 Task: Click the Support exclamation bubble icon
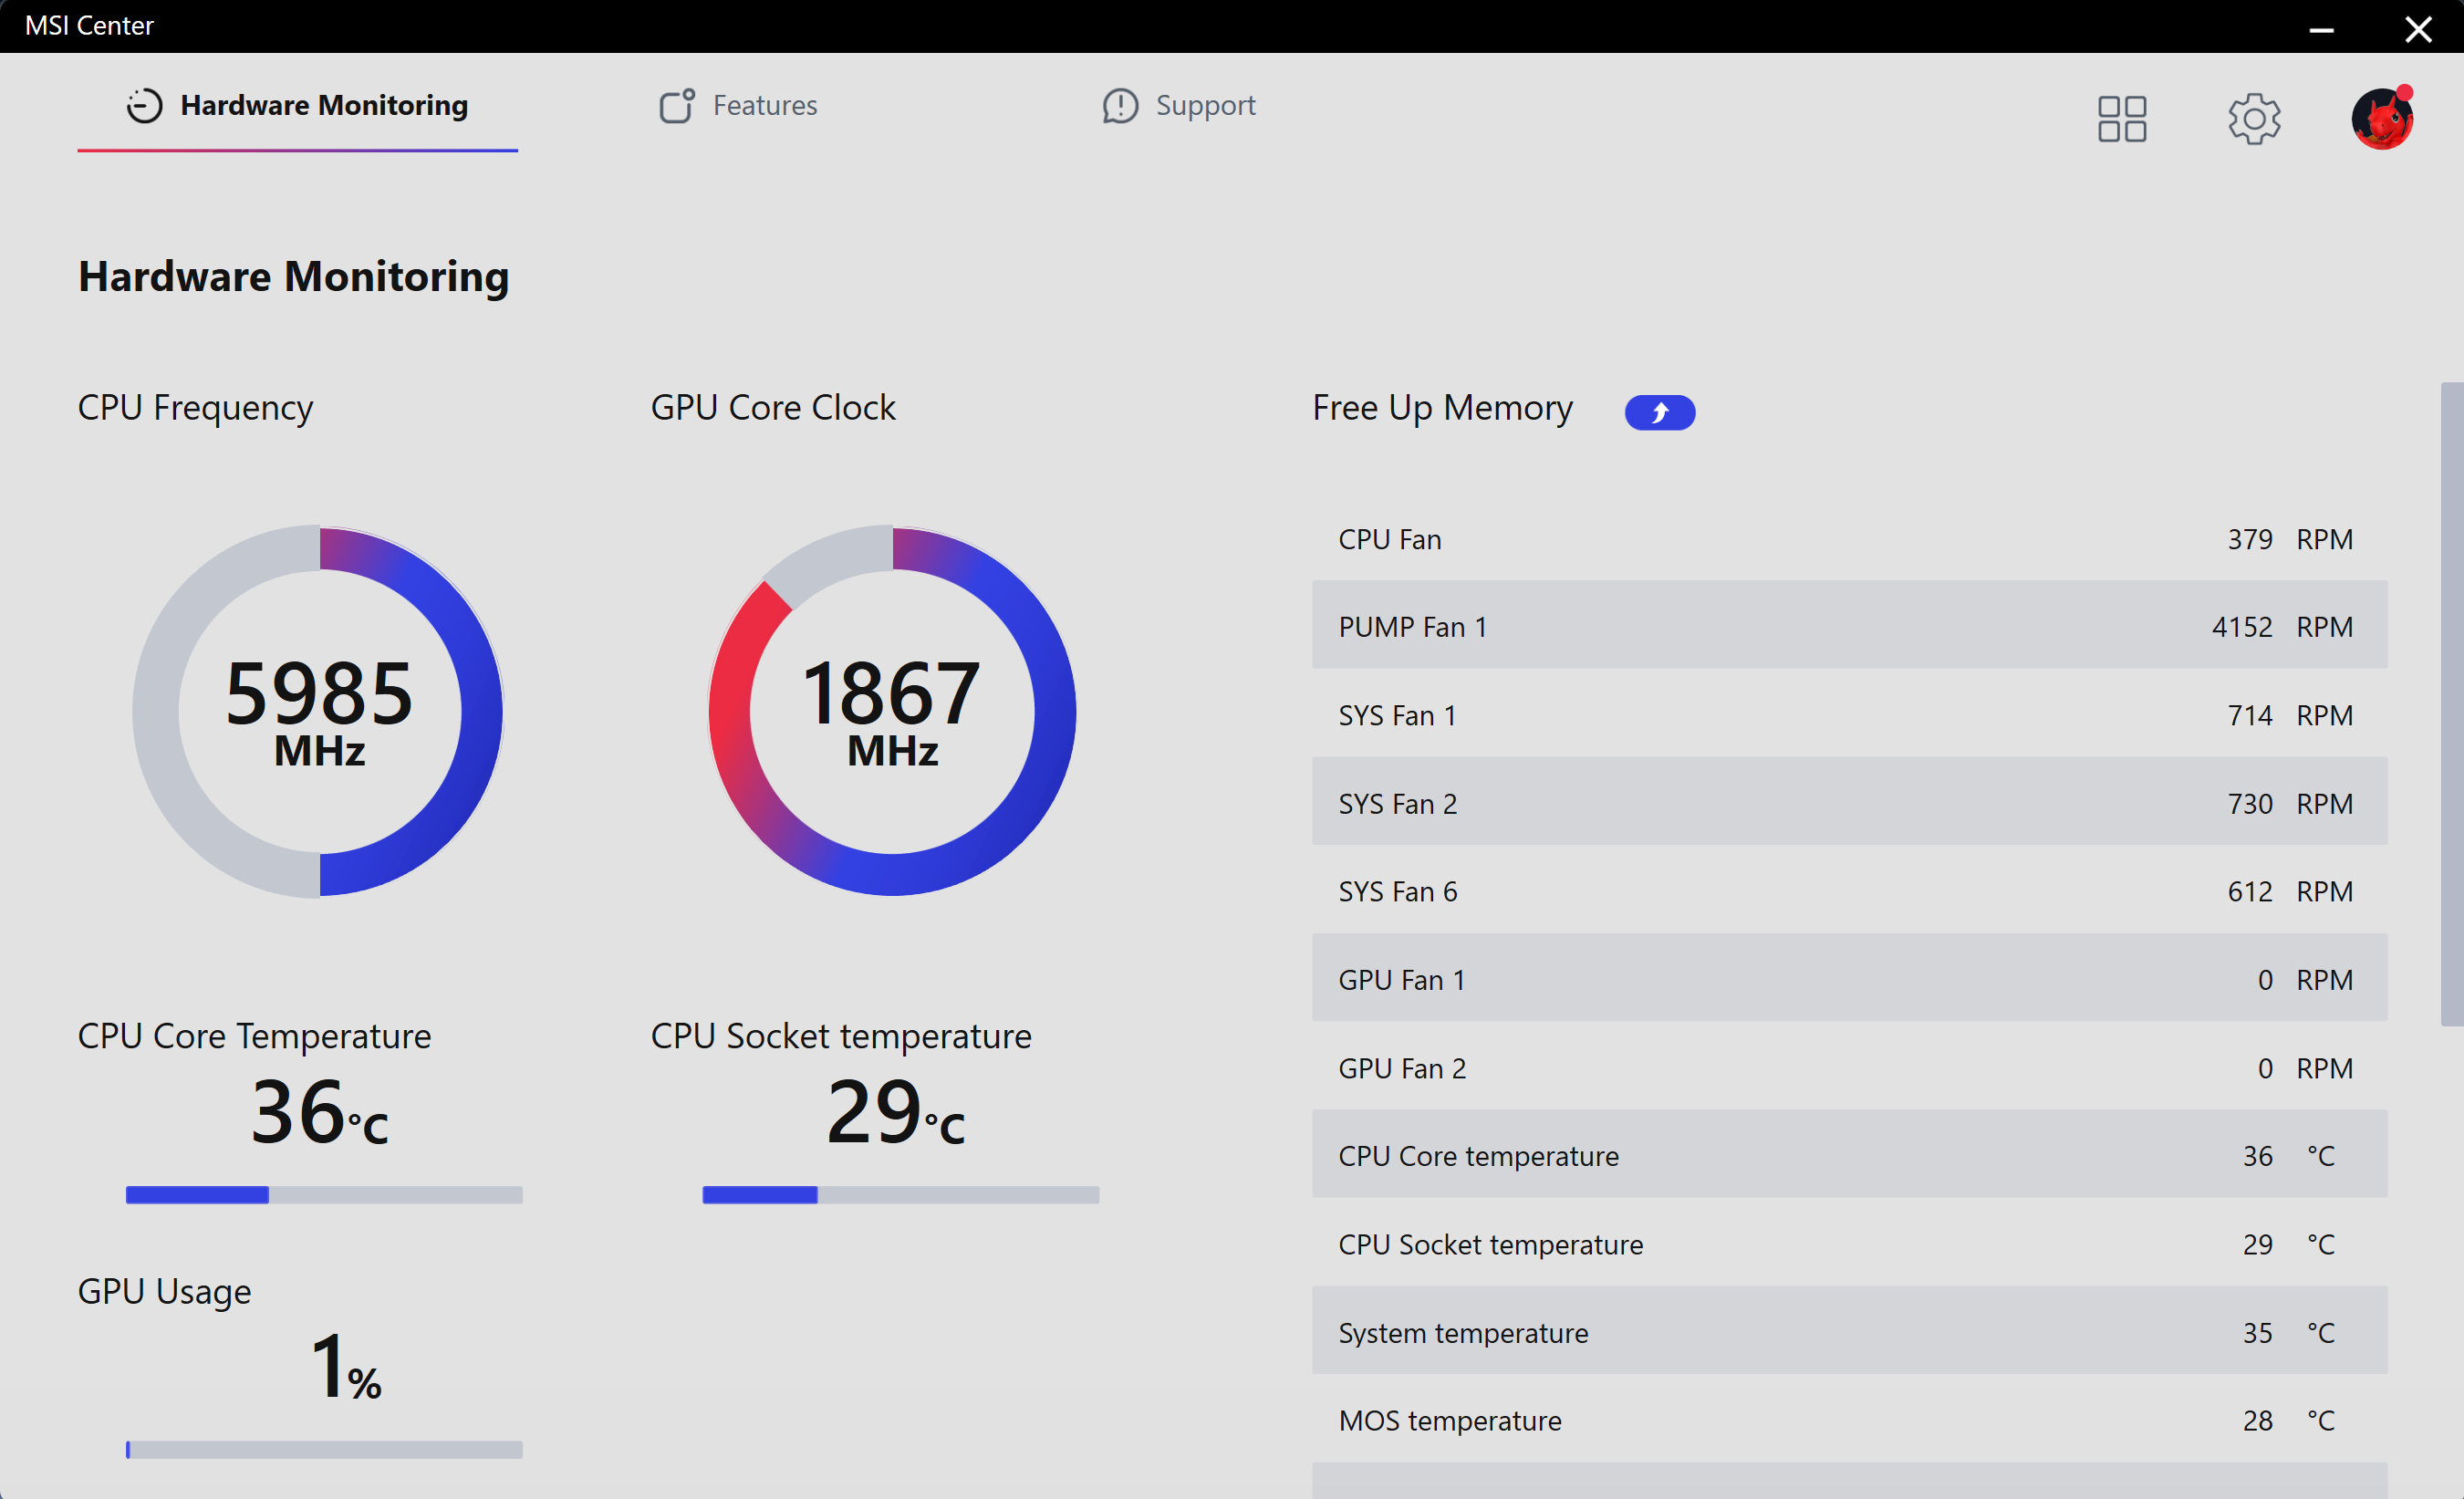(x=1120, y=105)
